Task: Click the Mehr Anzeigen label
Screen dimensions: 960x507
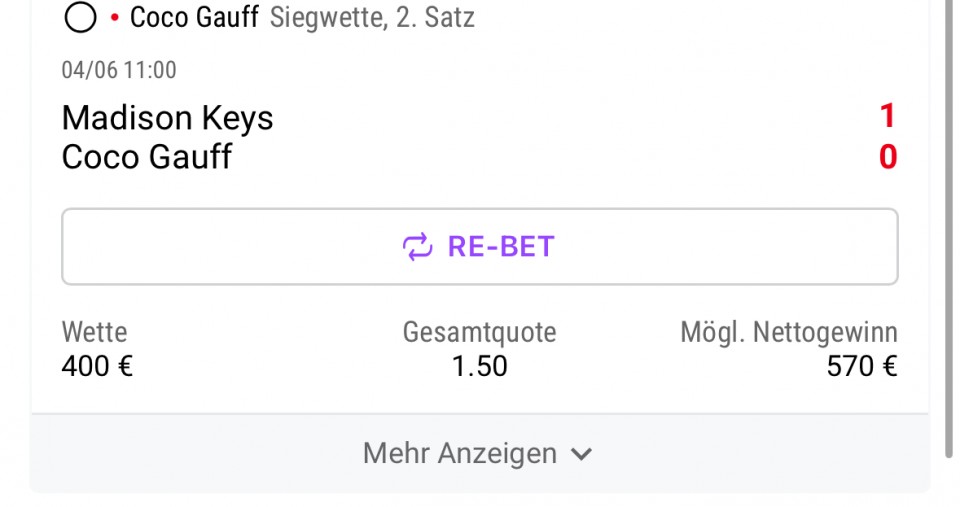Action: (x=460, y=454)
